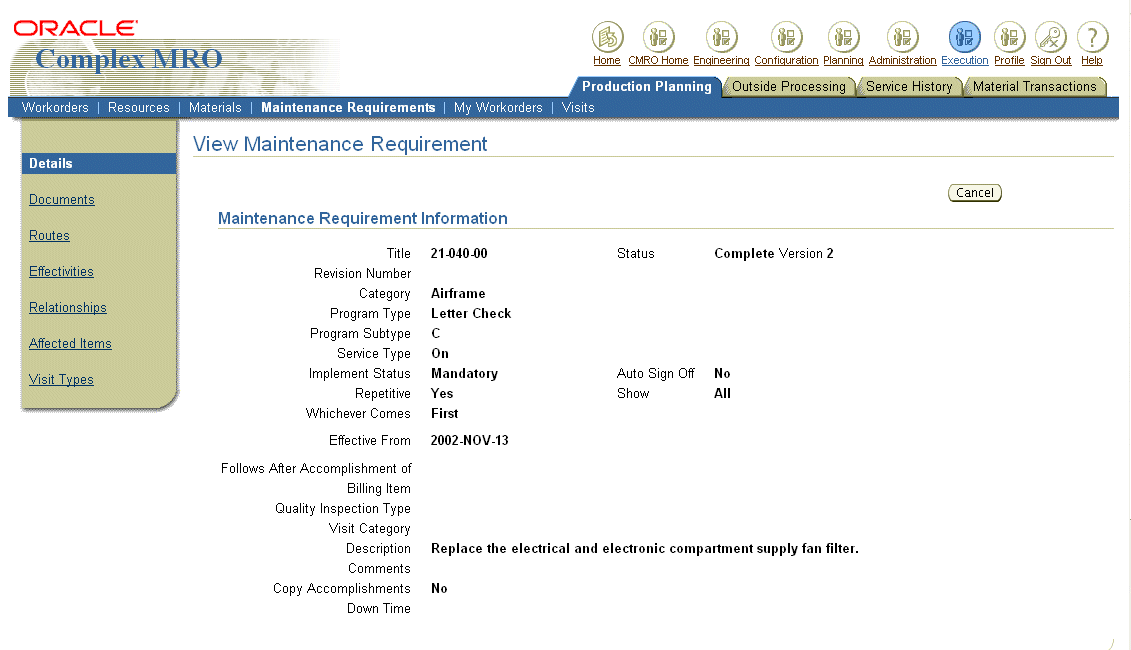Image resolution: width=1131 pixels, height=650 pixels.
Task: Click the Cancel button
Action: click(974, 193)
